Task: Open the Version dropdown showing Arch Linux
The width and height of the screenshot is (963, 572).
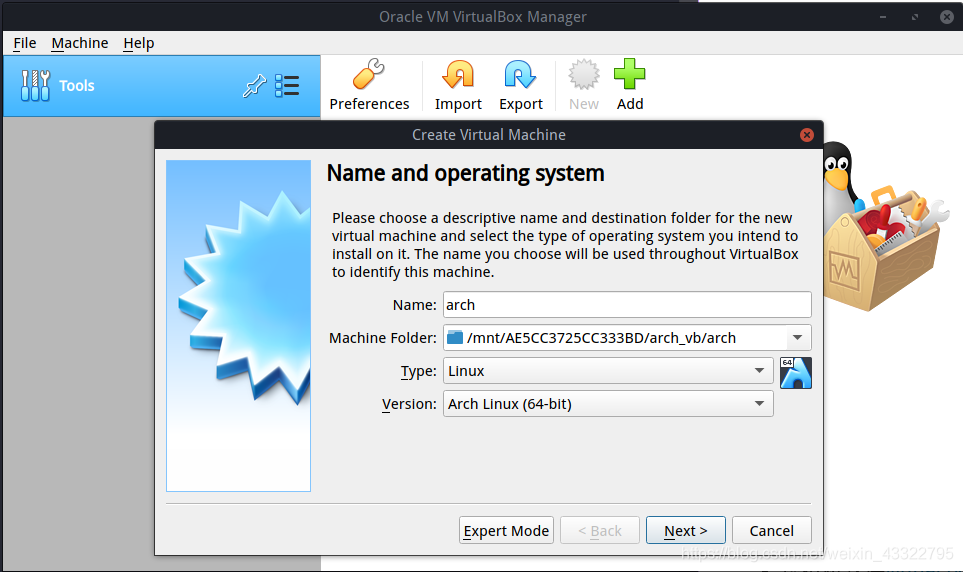Action: coord(608,404)
